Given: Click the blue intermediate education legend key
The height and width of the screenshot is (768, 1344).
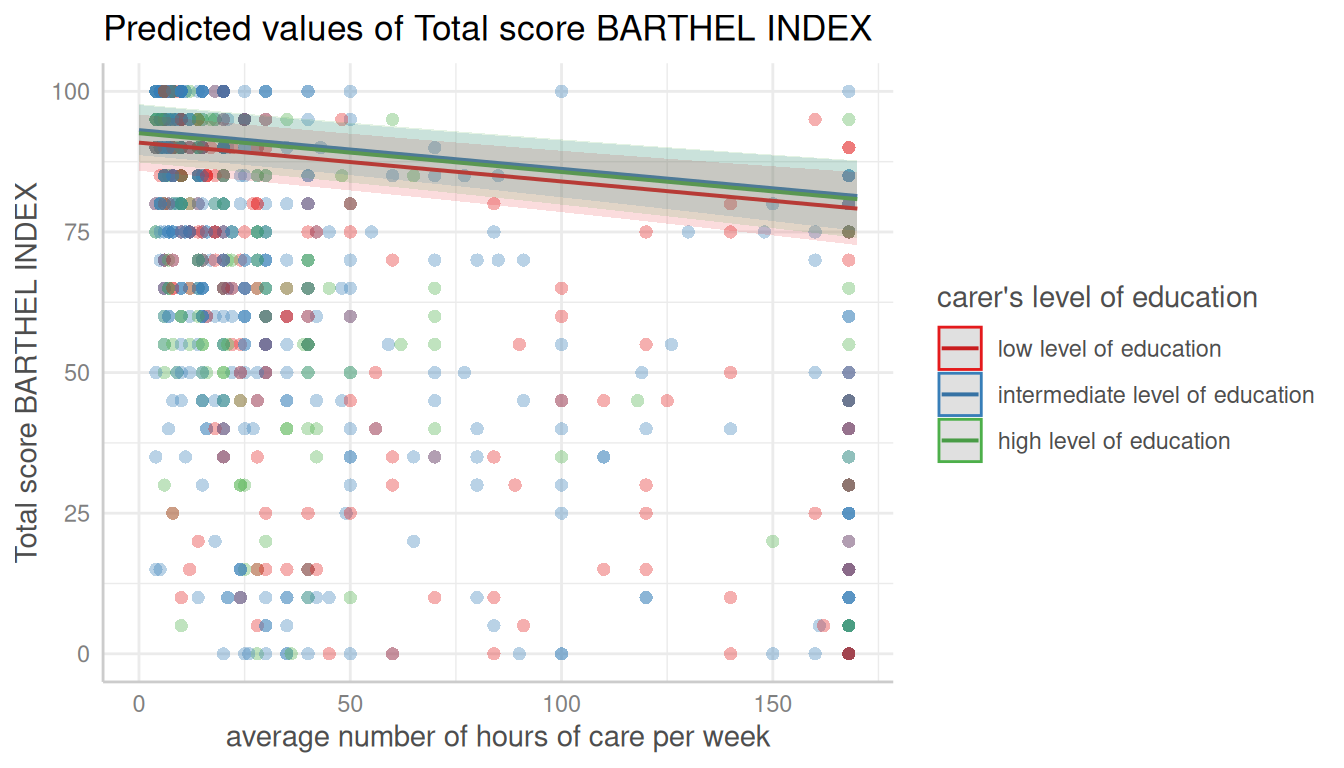Looking at the screenshot, I should coord(959,395).
